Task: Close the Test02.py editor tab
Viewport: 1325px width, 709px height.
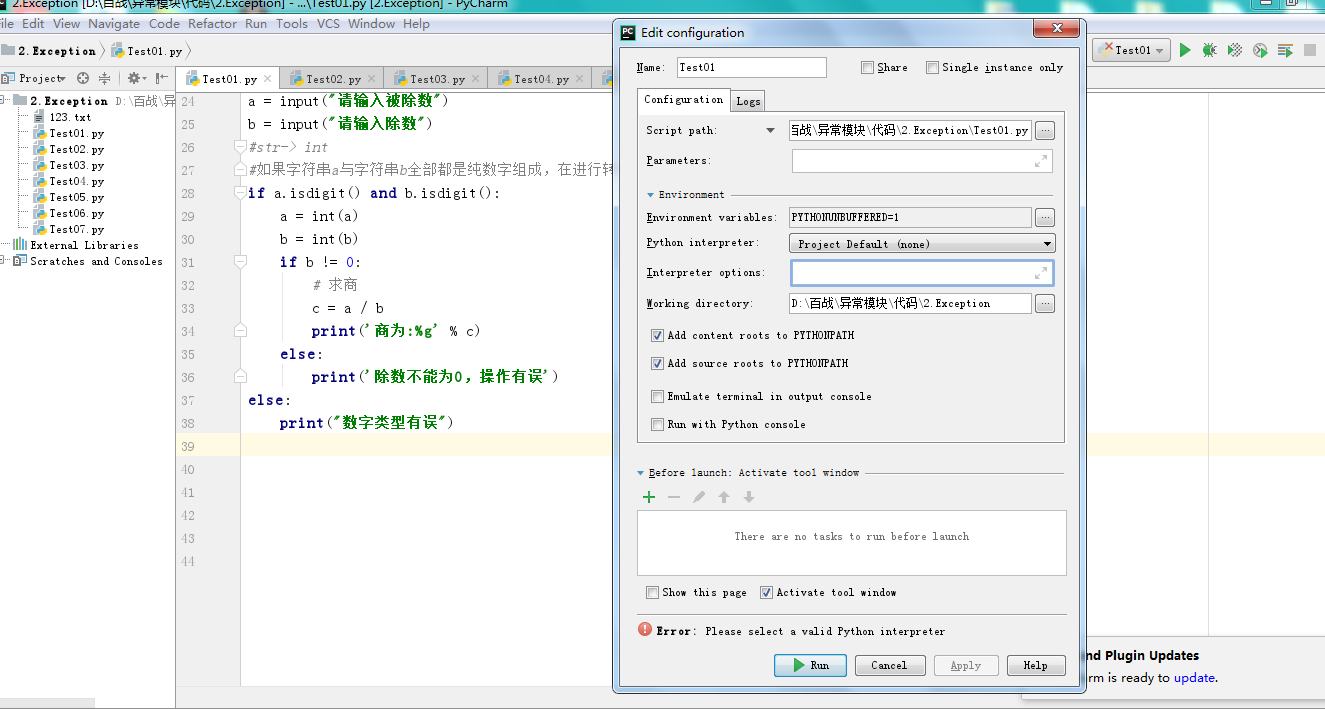Action: (x=372, y=79)
